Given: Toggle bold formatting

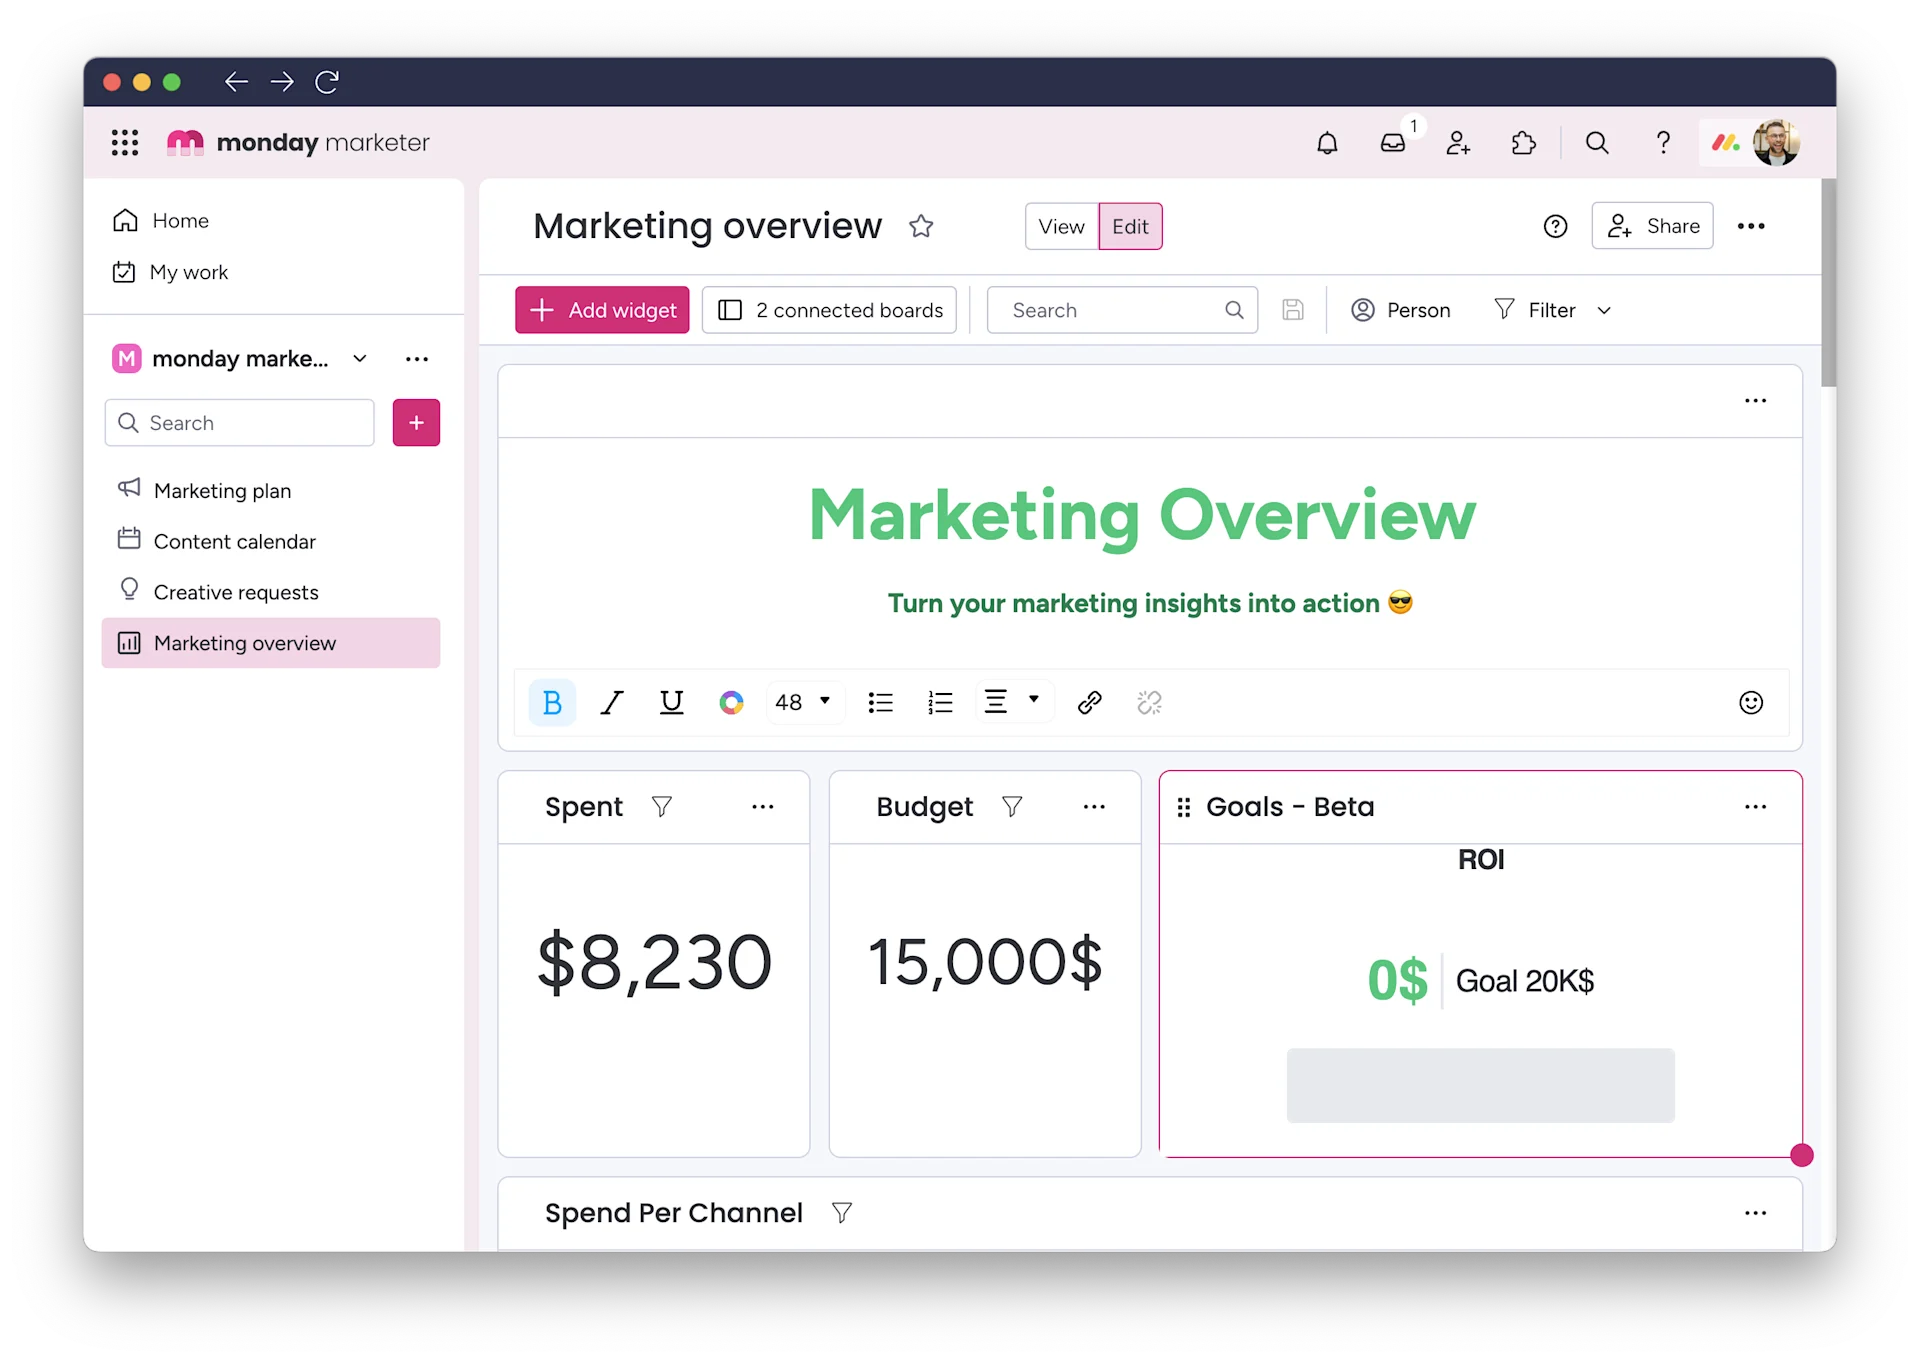Looking at the screenshot, I should click(551, 703).
